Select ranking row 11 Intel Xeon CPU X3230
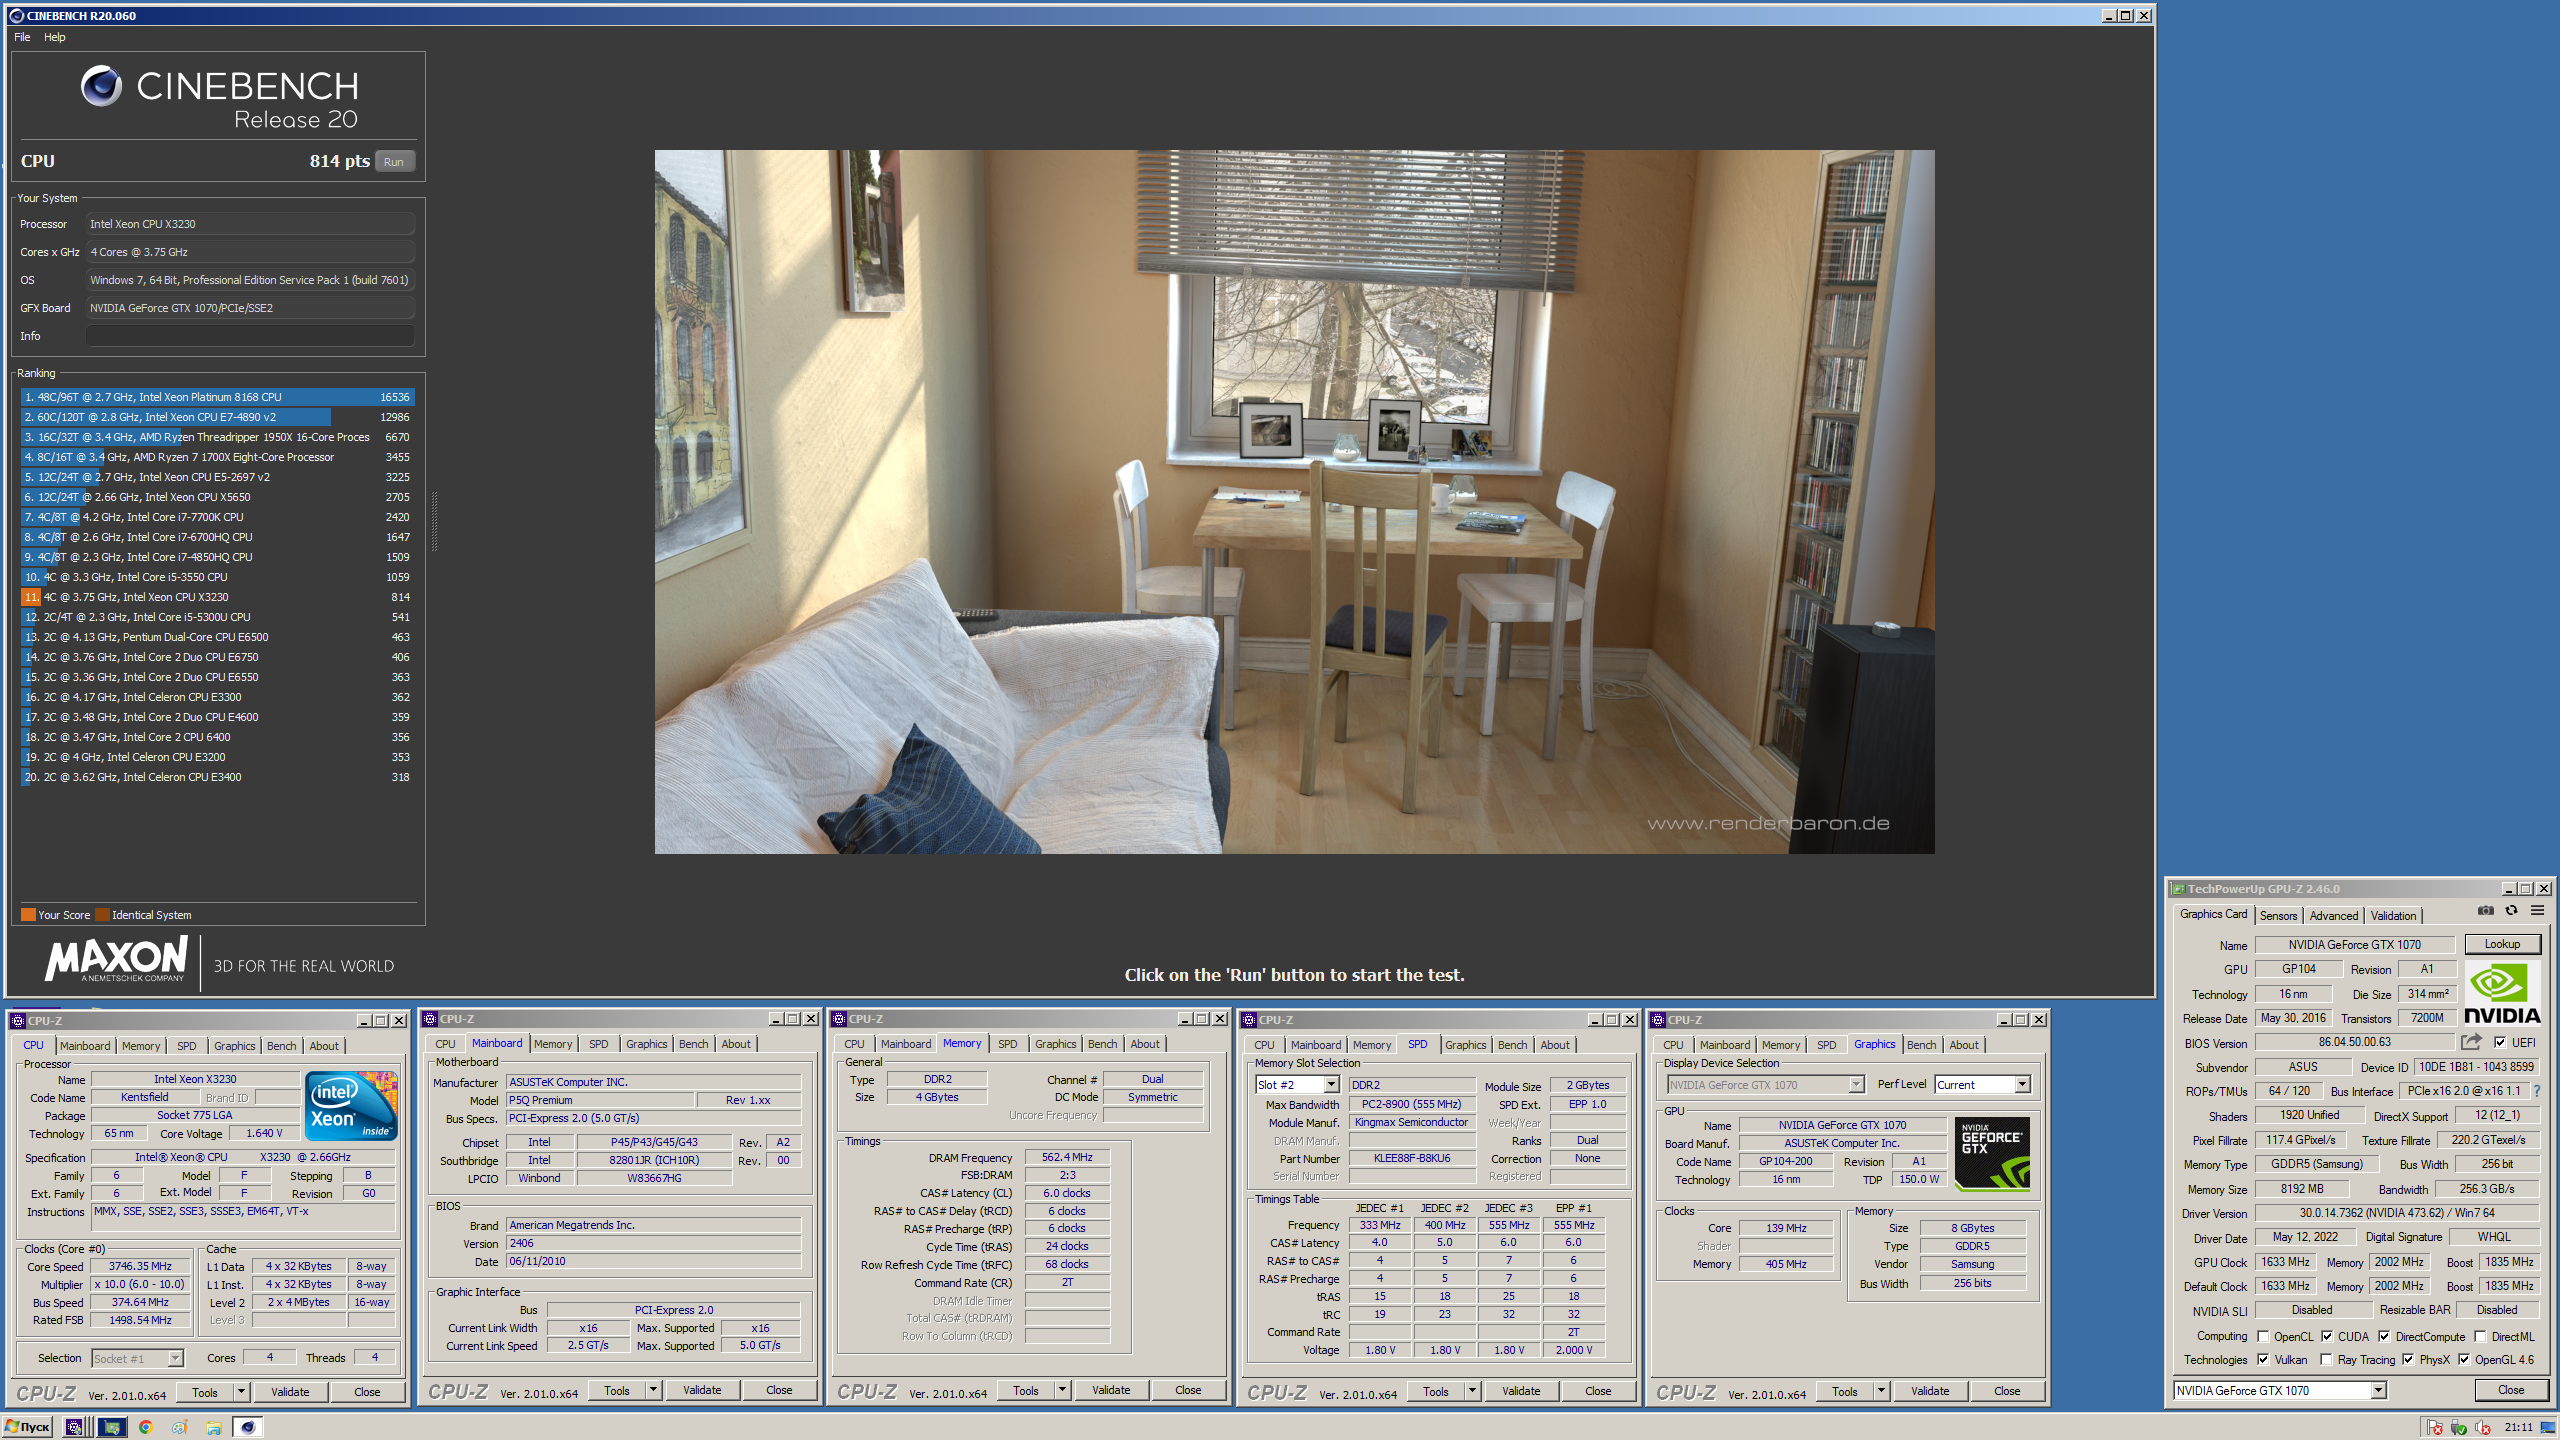Image resolution: width=2560 pixels, height=1440 pixels. (x=217, y=597)
